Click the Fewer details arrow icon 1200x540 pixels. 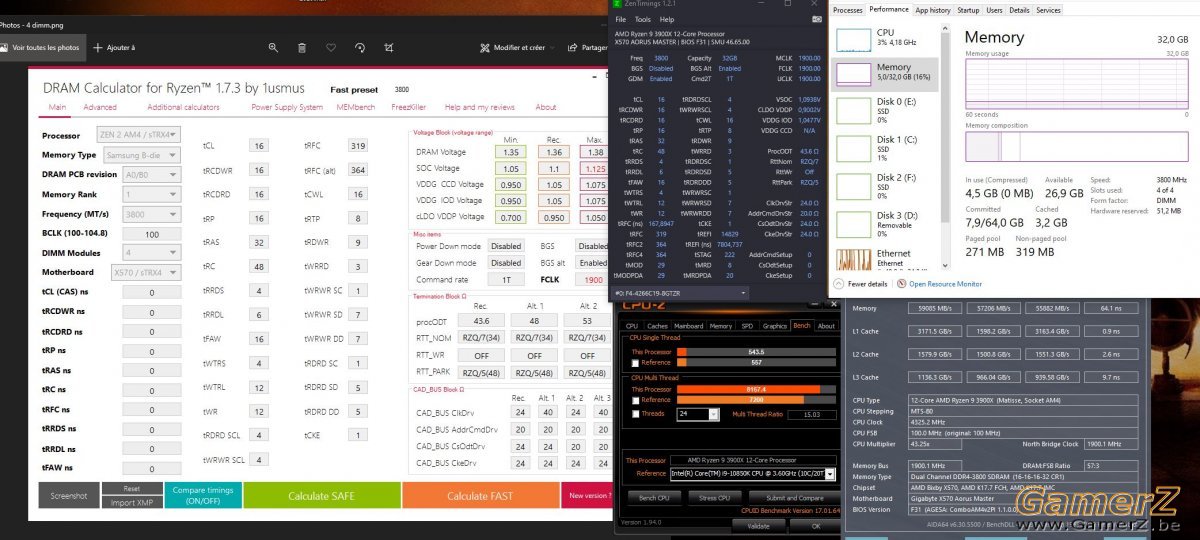[x=840, y=284]
